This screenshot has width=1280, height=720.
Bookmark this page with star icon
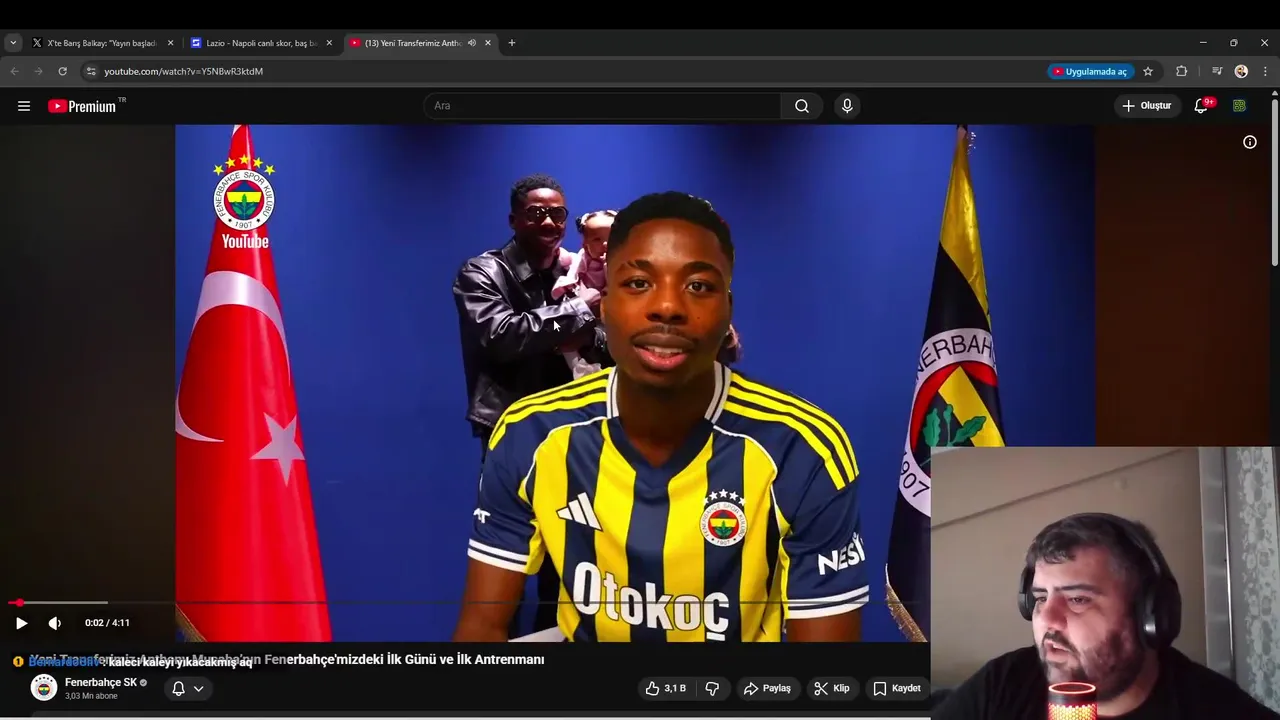click(x=1148, y=71)
